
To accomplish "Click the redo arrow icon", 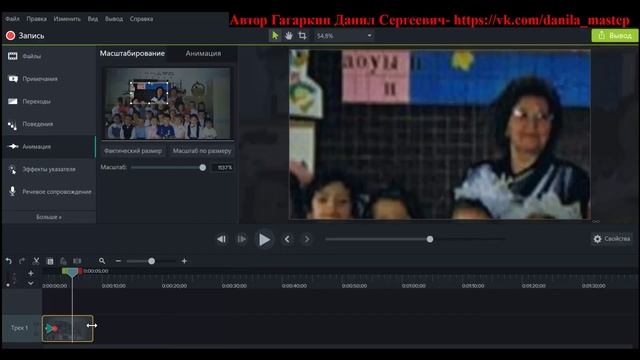I will pyautogui.click(x=22, y=261).
